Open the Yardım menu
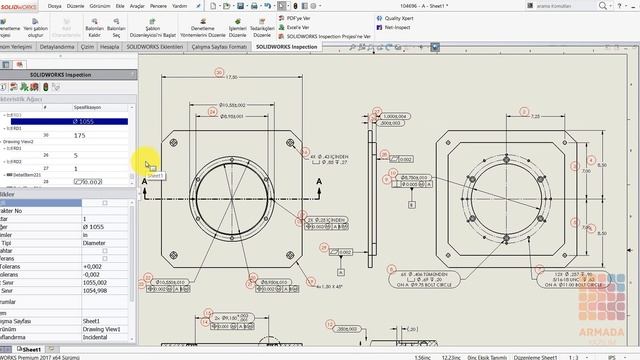The height and width of the screenshot is (360, 640). point(179,6)
